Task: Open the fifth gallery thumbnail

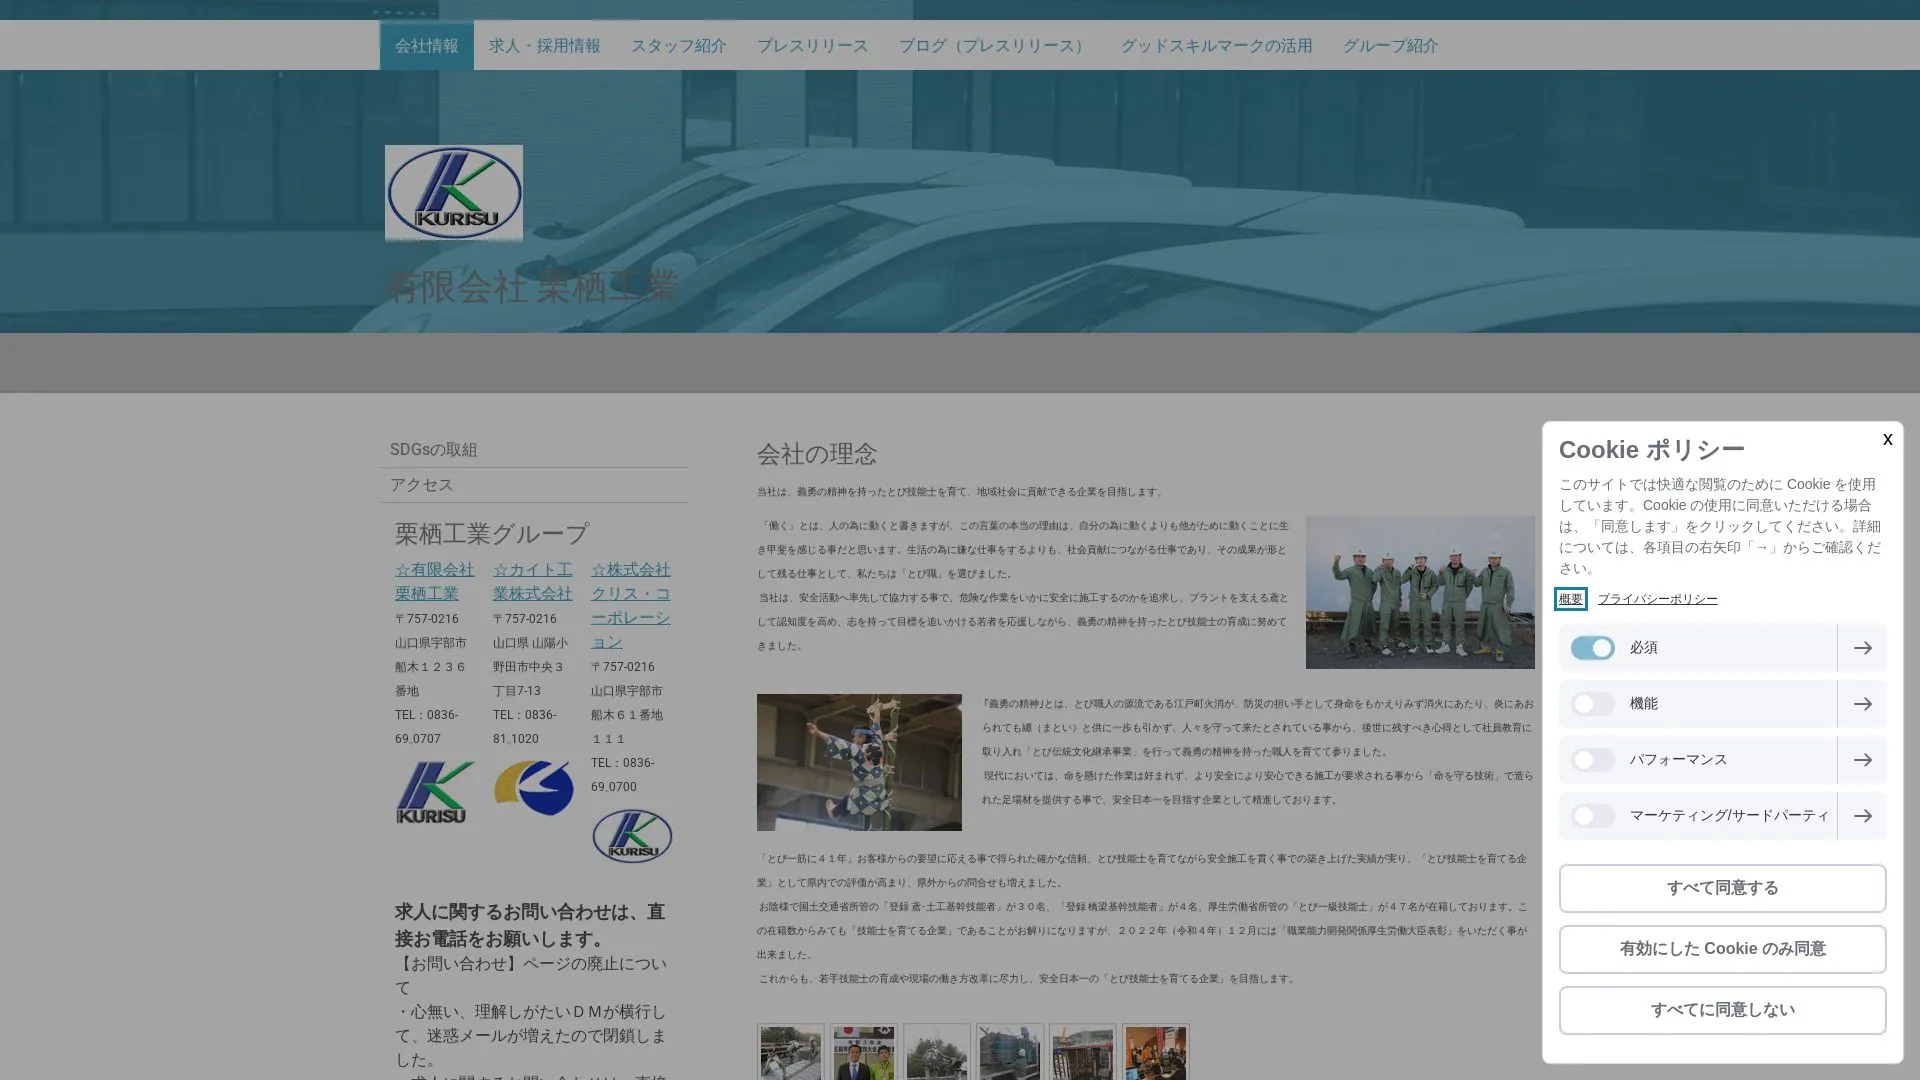Action: point(1082,1052)
